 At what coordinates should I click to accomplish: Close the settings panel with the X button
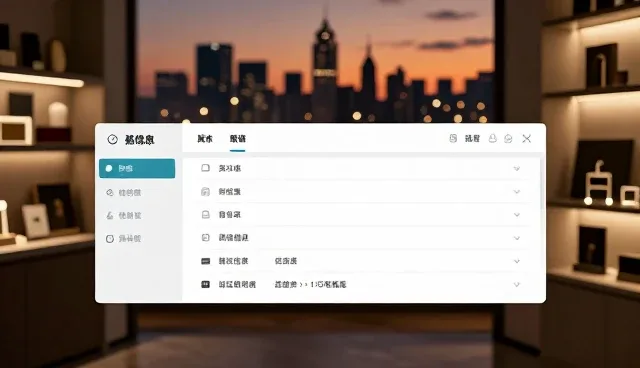[x=527, y=139]
